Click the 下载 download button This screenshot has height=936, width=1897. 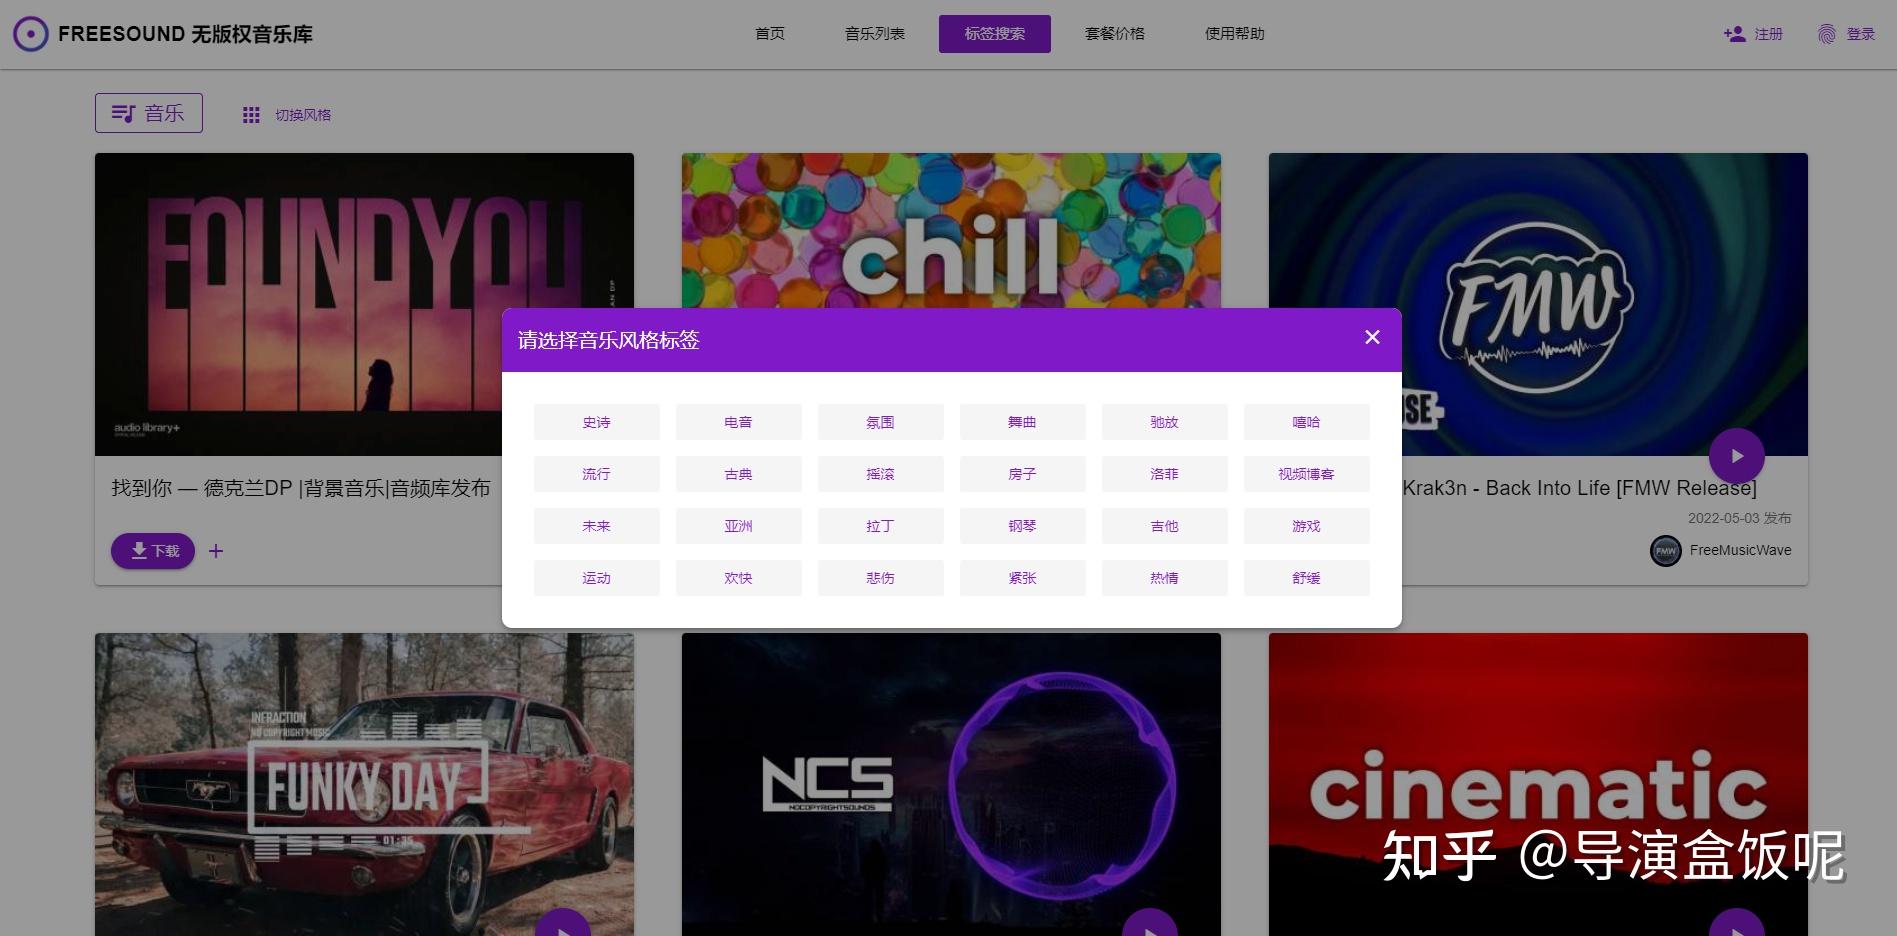(152, 551)
